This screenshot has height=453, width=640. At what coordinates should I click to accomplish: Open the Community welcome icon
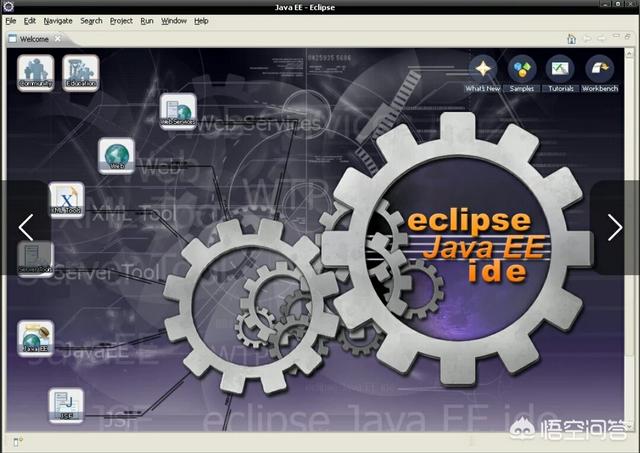point(36,73)
